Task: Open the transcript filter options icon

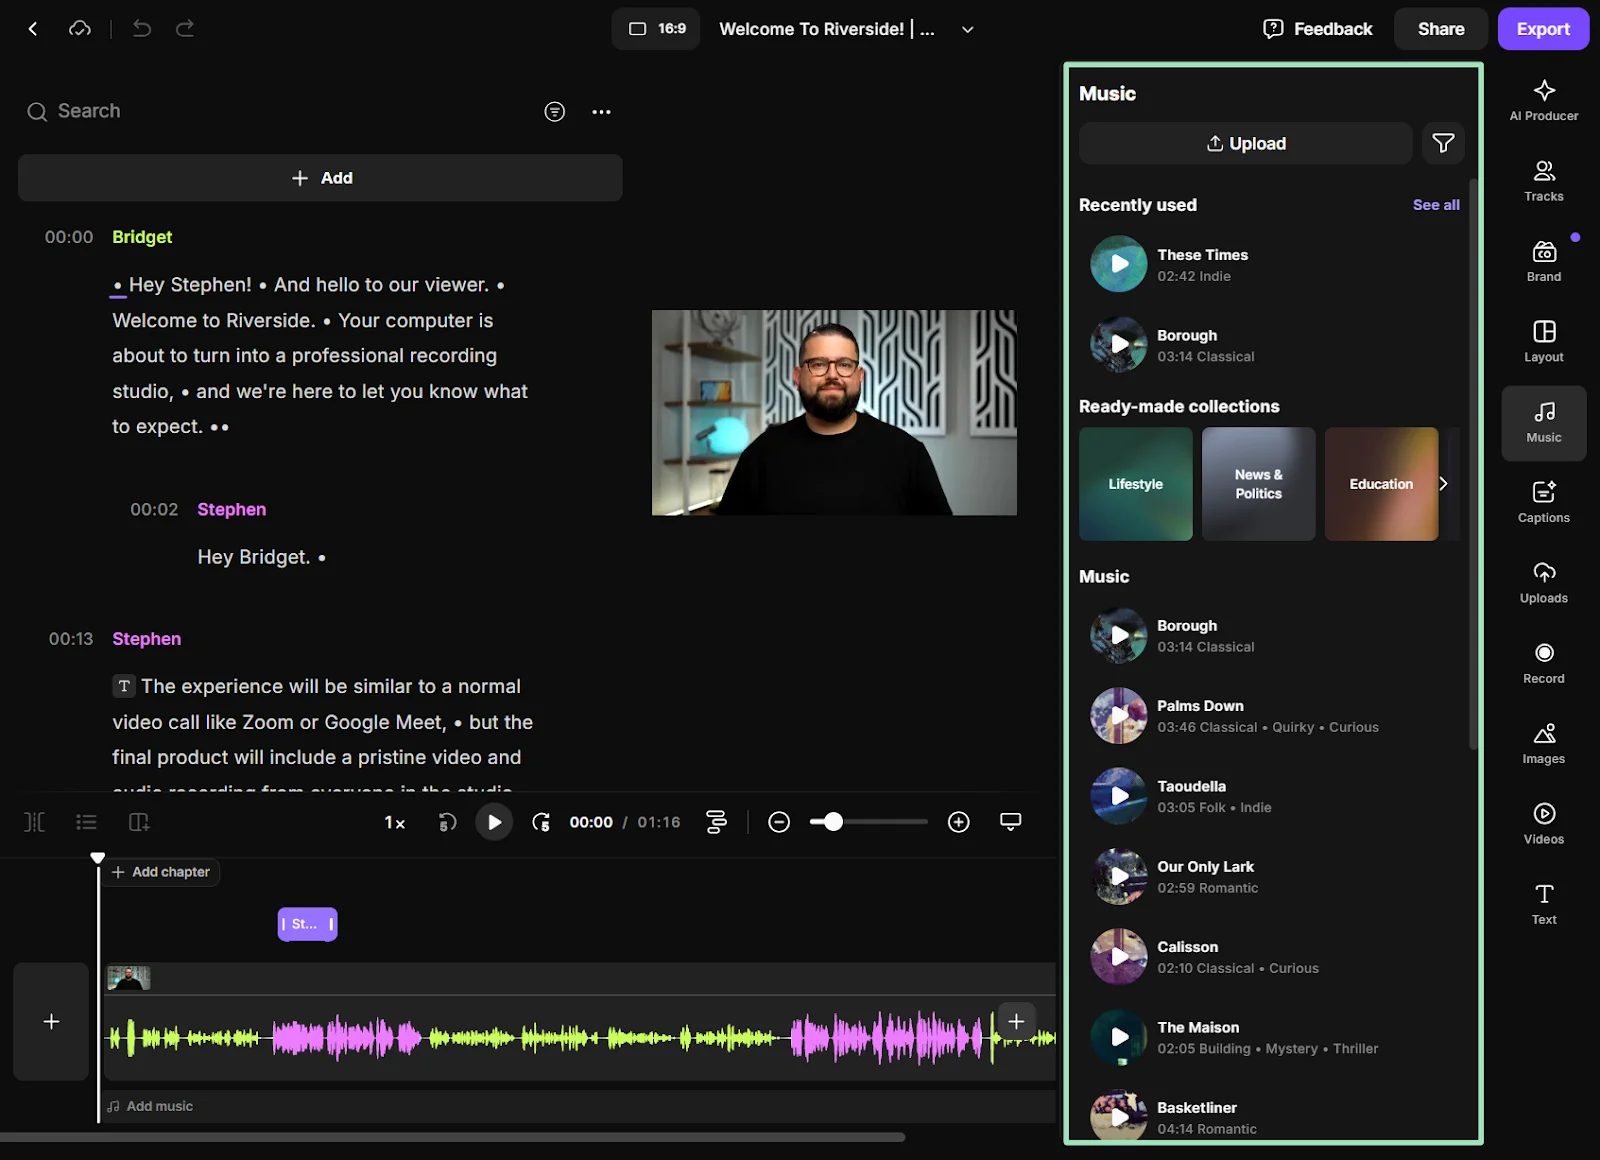Action: click(x=555, y=112)
